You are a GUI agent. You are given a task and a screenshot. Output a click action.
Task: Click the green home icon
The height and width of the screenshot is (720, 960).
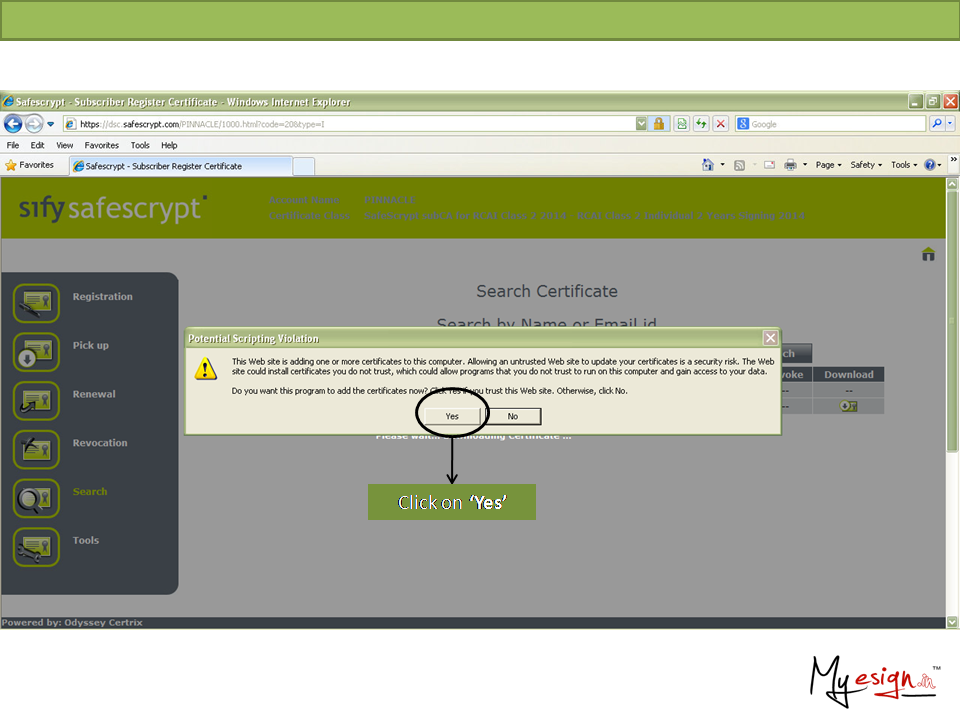pos(928,254)
